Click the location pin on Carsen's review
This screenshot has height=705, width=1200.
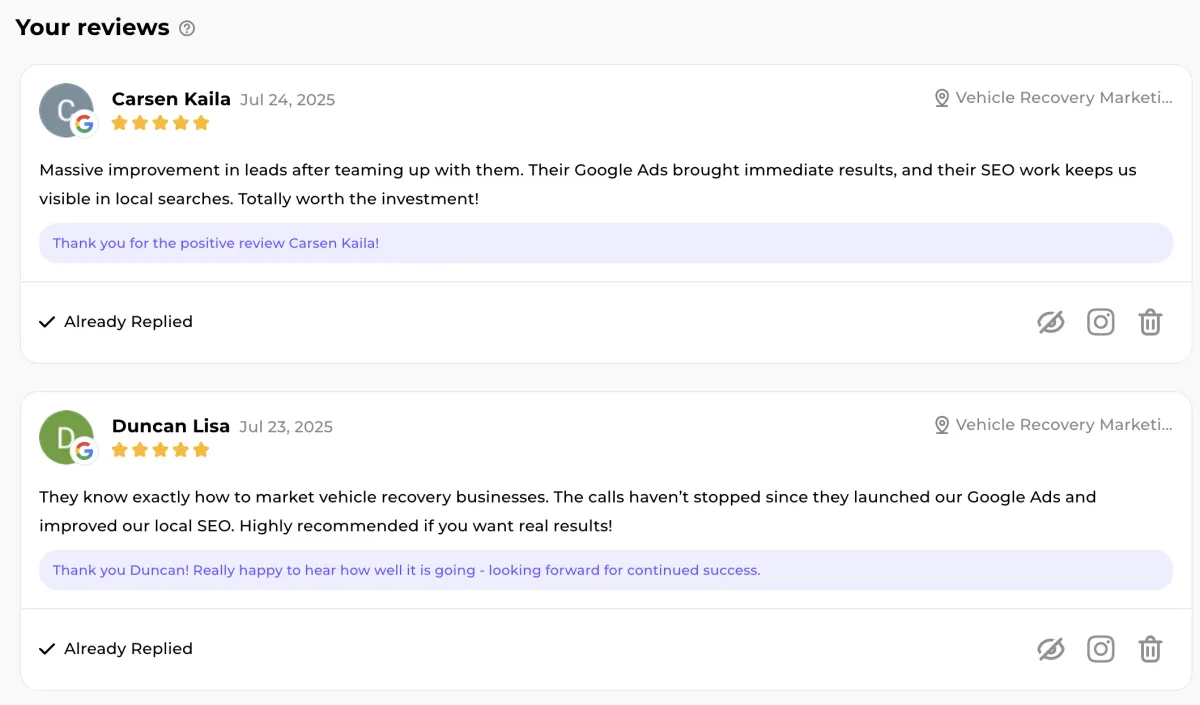[x=941, y=98]
